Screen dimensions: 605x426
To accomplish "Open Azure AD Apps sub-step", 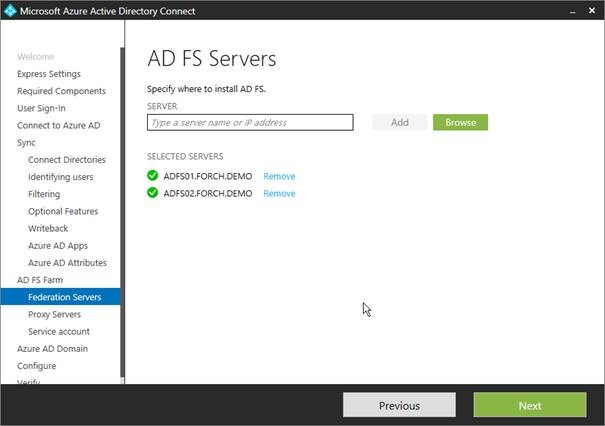I will pos(58,245).
